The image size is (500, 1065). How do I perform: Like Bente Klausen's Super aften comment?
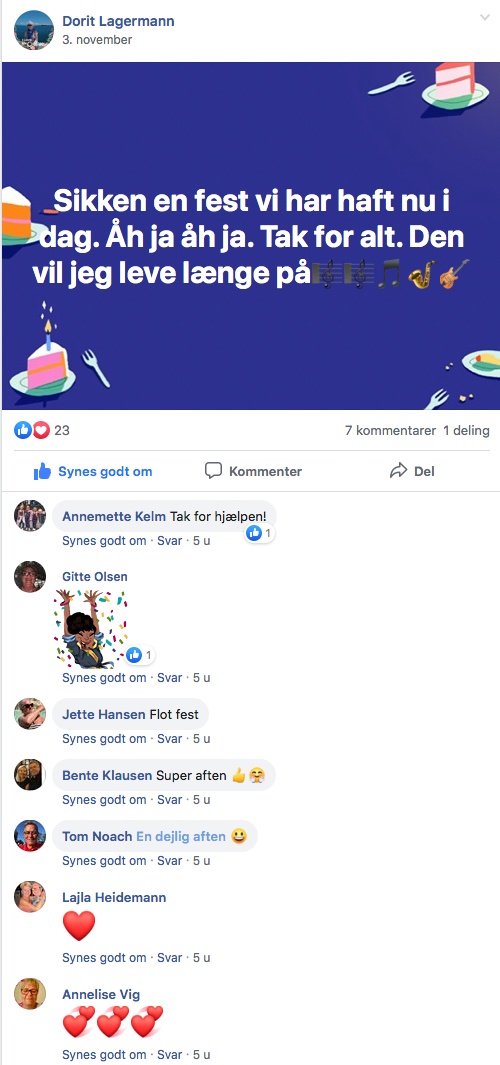(104, 800)
